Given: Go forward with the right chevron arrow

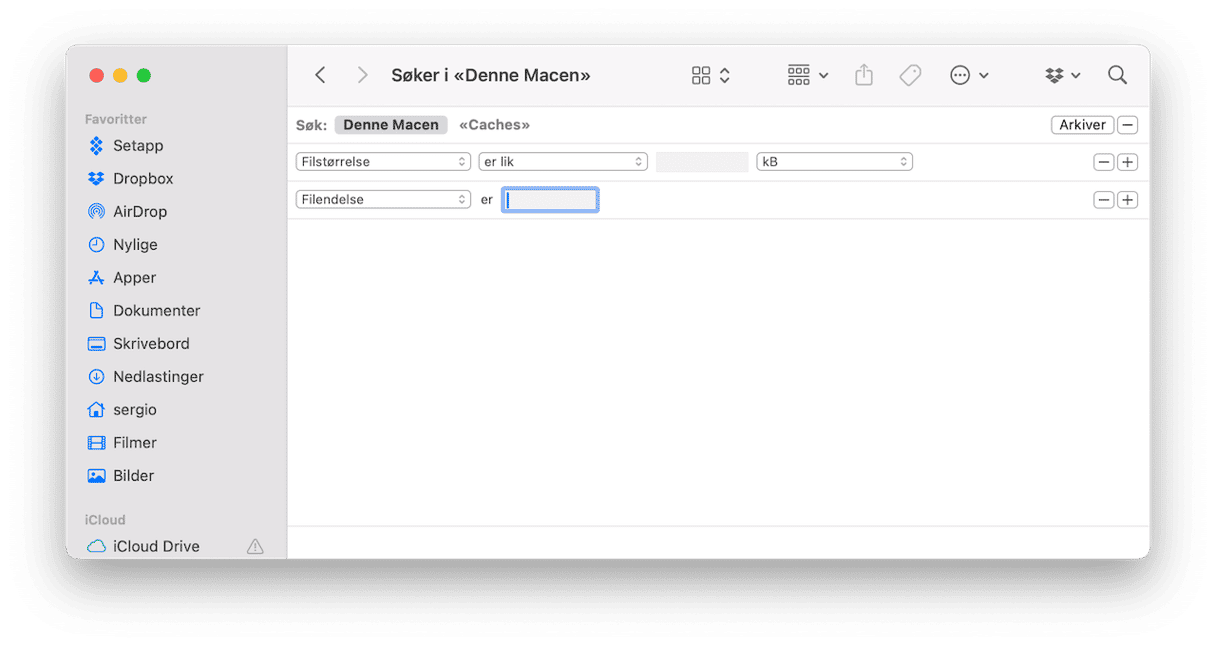Looking at the screenshot, I should (x=363, y=75).
